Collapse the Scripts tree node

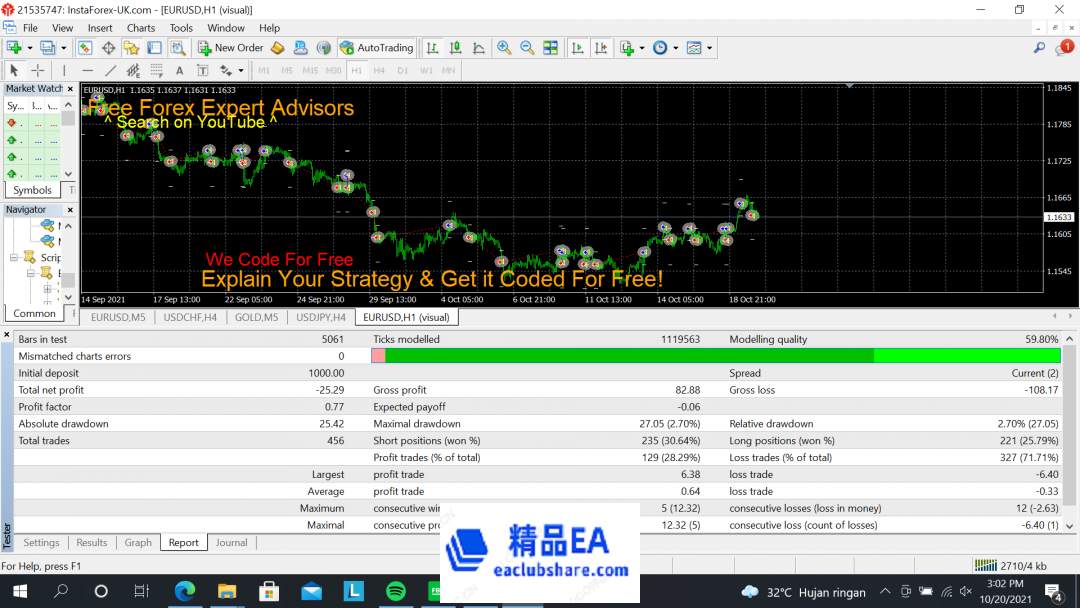[14, 258]
